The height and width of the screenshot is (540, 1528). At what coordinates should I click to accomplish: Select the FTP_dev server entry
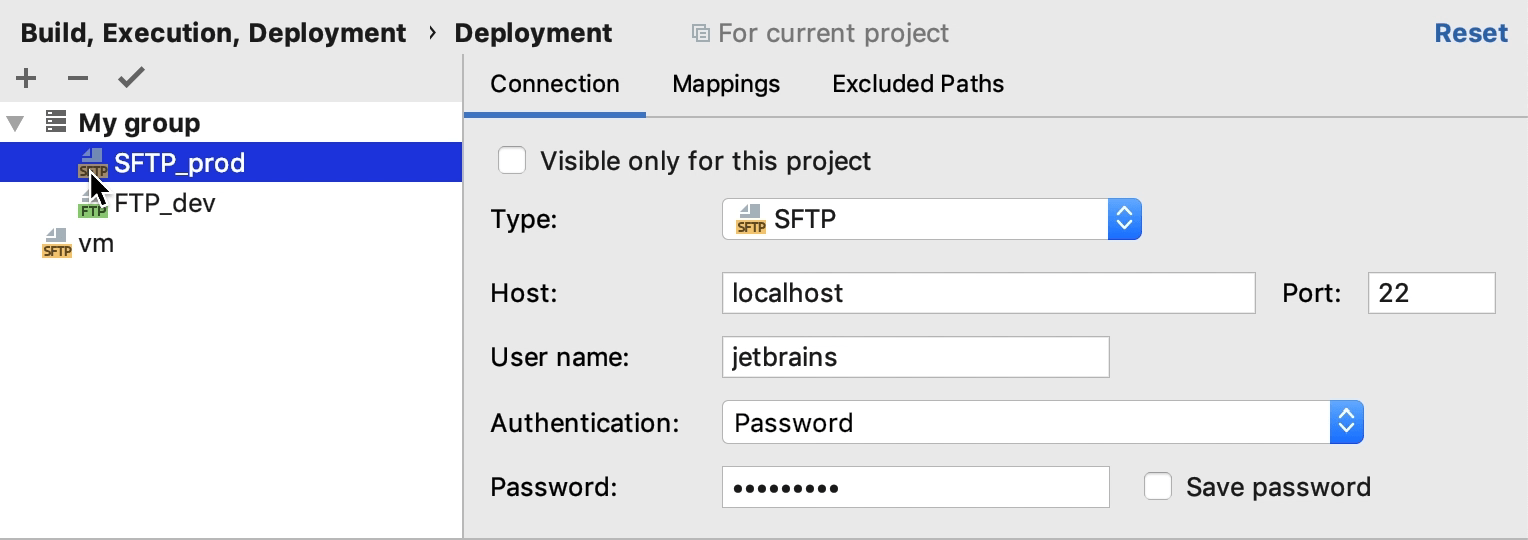[165, 204]
